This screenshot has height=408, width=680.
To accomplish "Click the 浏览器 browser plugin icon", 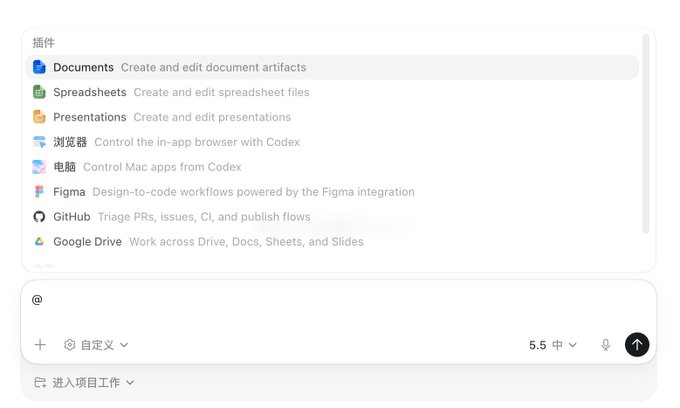I will coord(39,142).
